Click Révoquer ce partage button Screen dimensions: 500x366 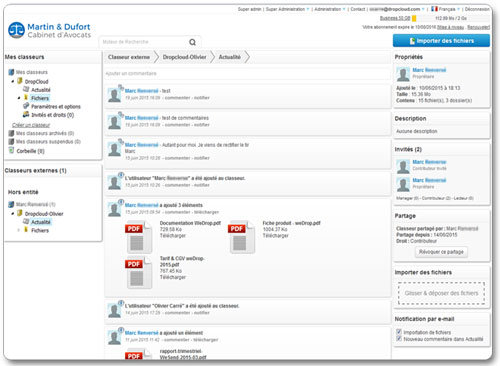tap(441, 252)
